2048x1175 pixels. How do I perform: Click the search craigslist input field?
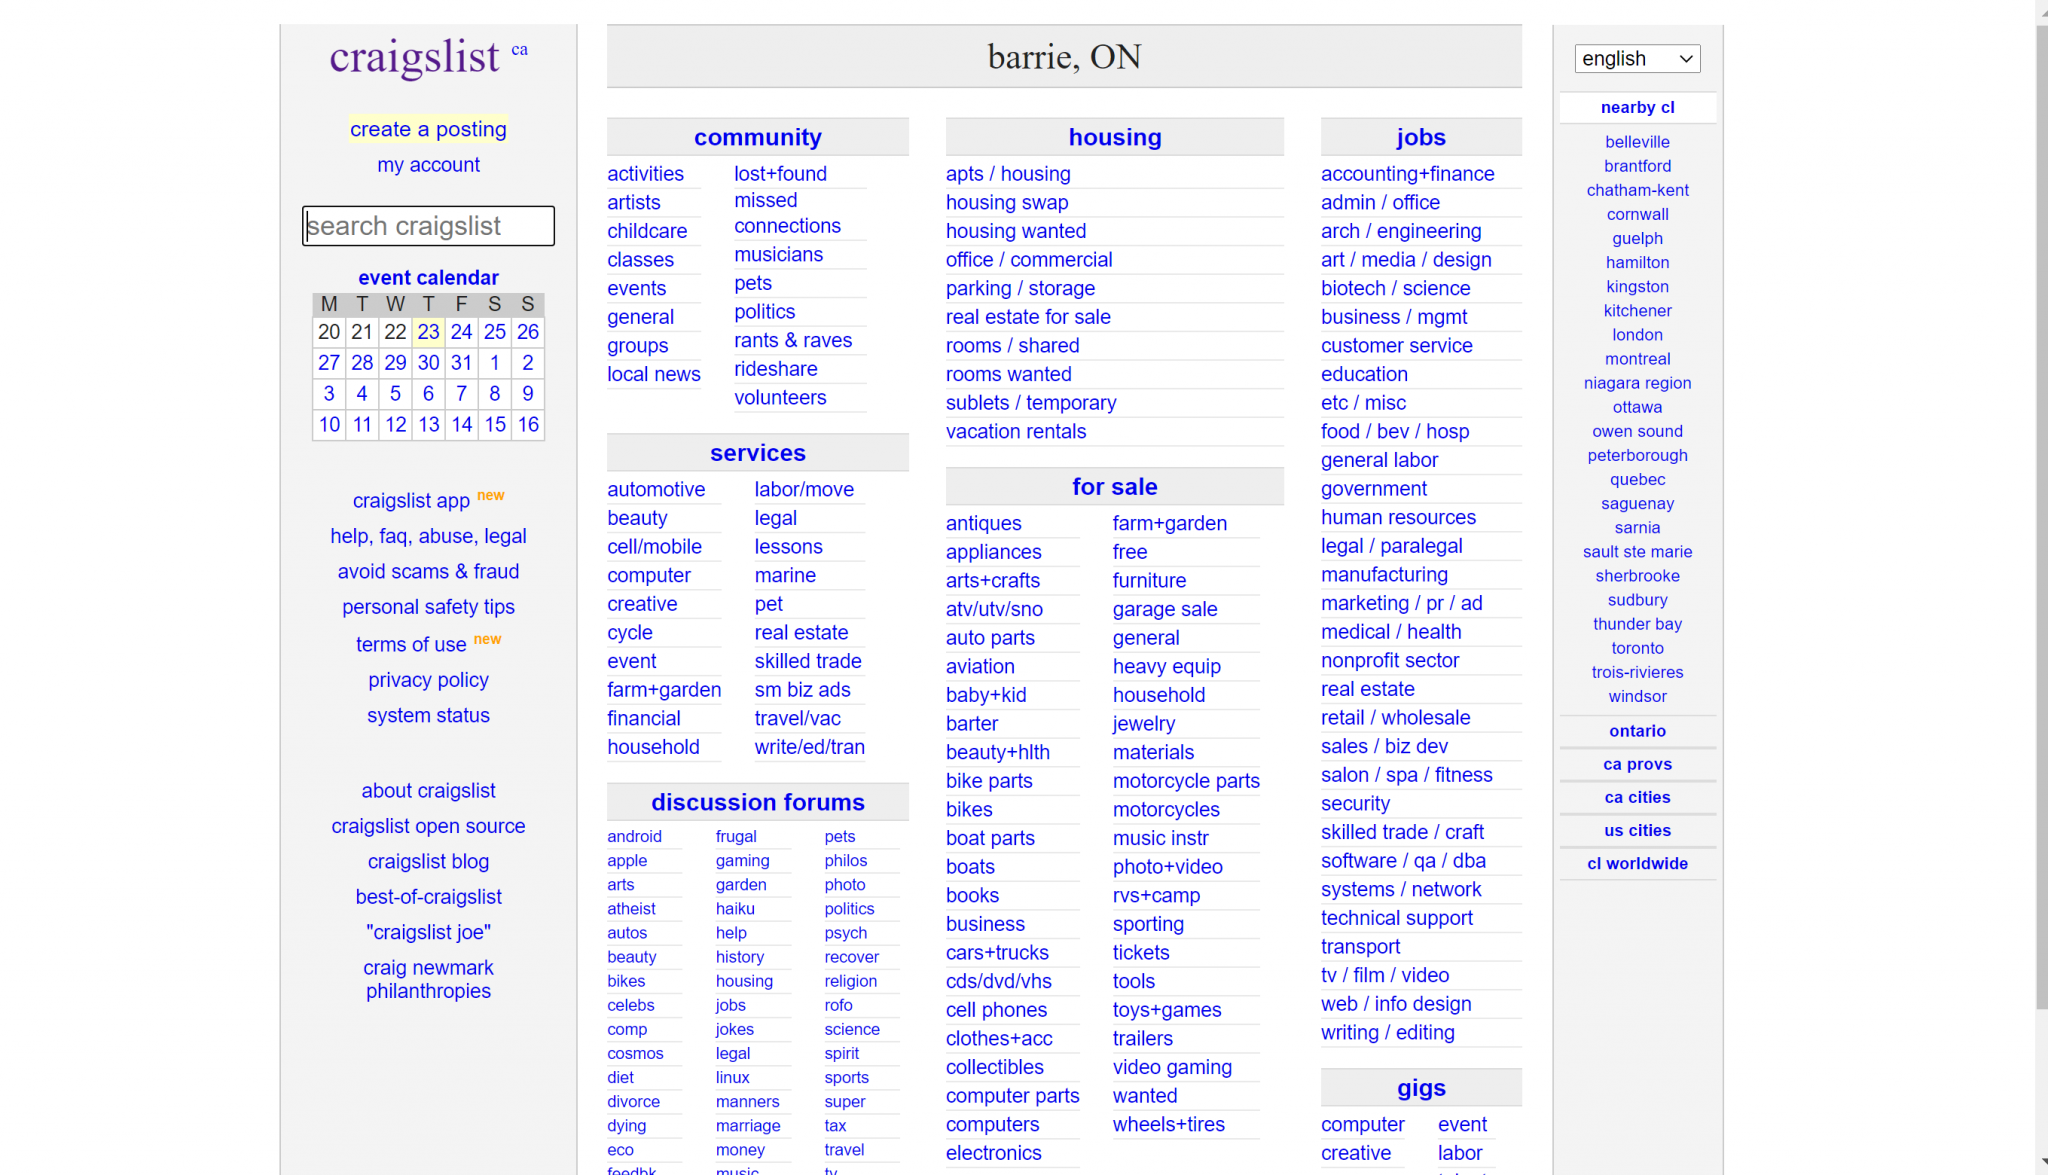point(428,226)
